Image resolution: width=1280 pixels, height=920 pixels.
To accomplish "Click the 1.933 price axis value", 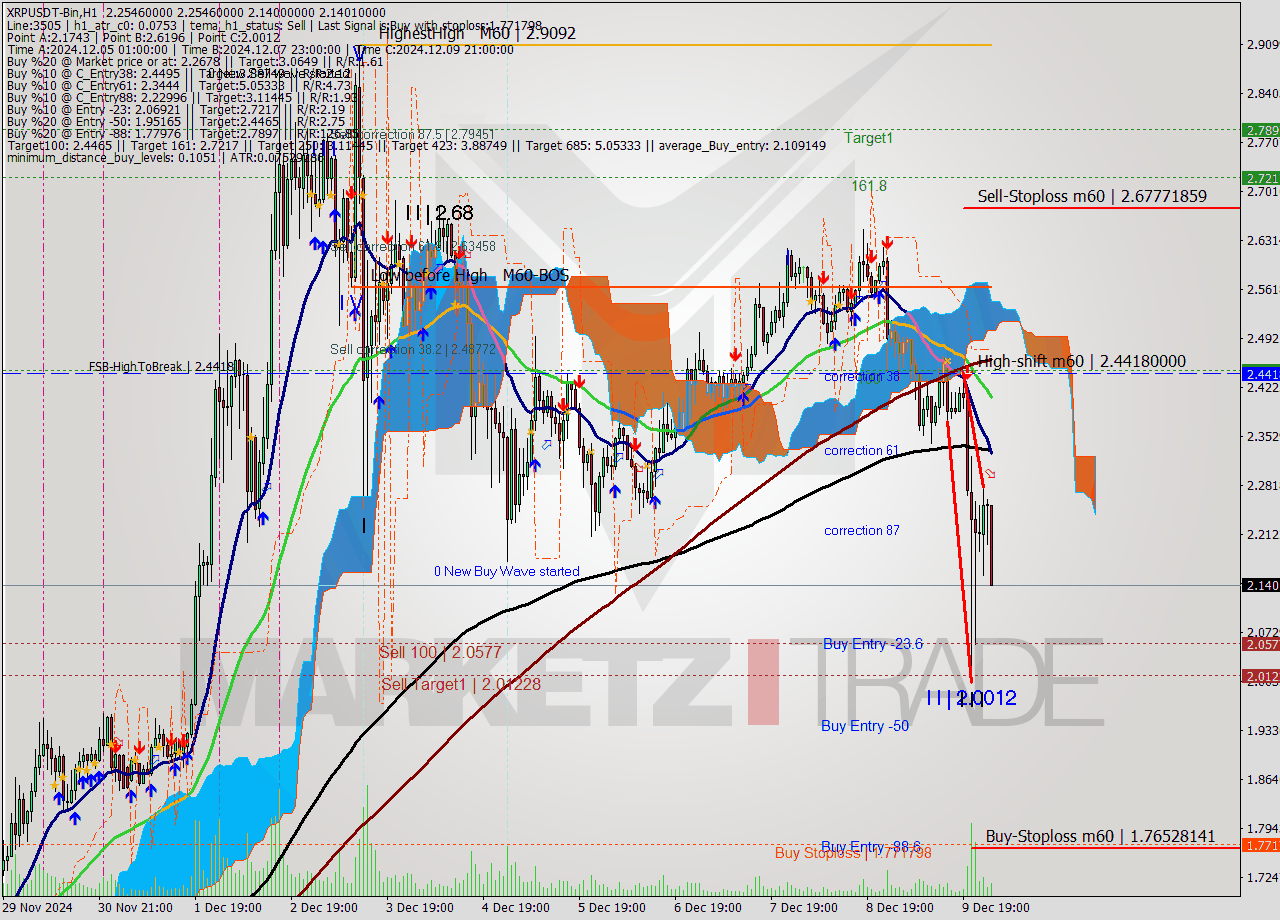I will point(1263,730).
